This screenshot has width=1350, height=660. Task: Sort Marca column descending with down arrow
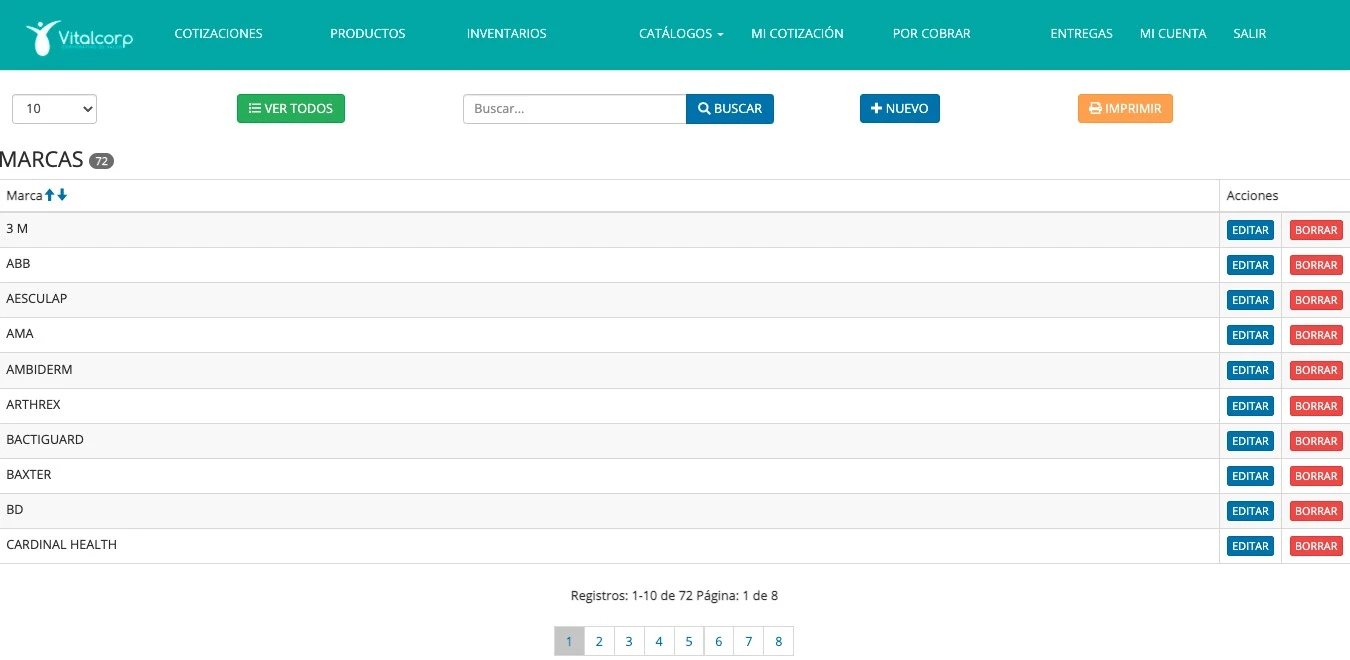click(62, 195)
